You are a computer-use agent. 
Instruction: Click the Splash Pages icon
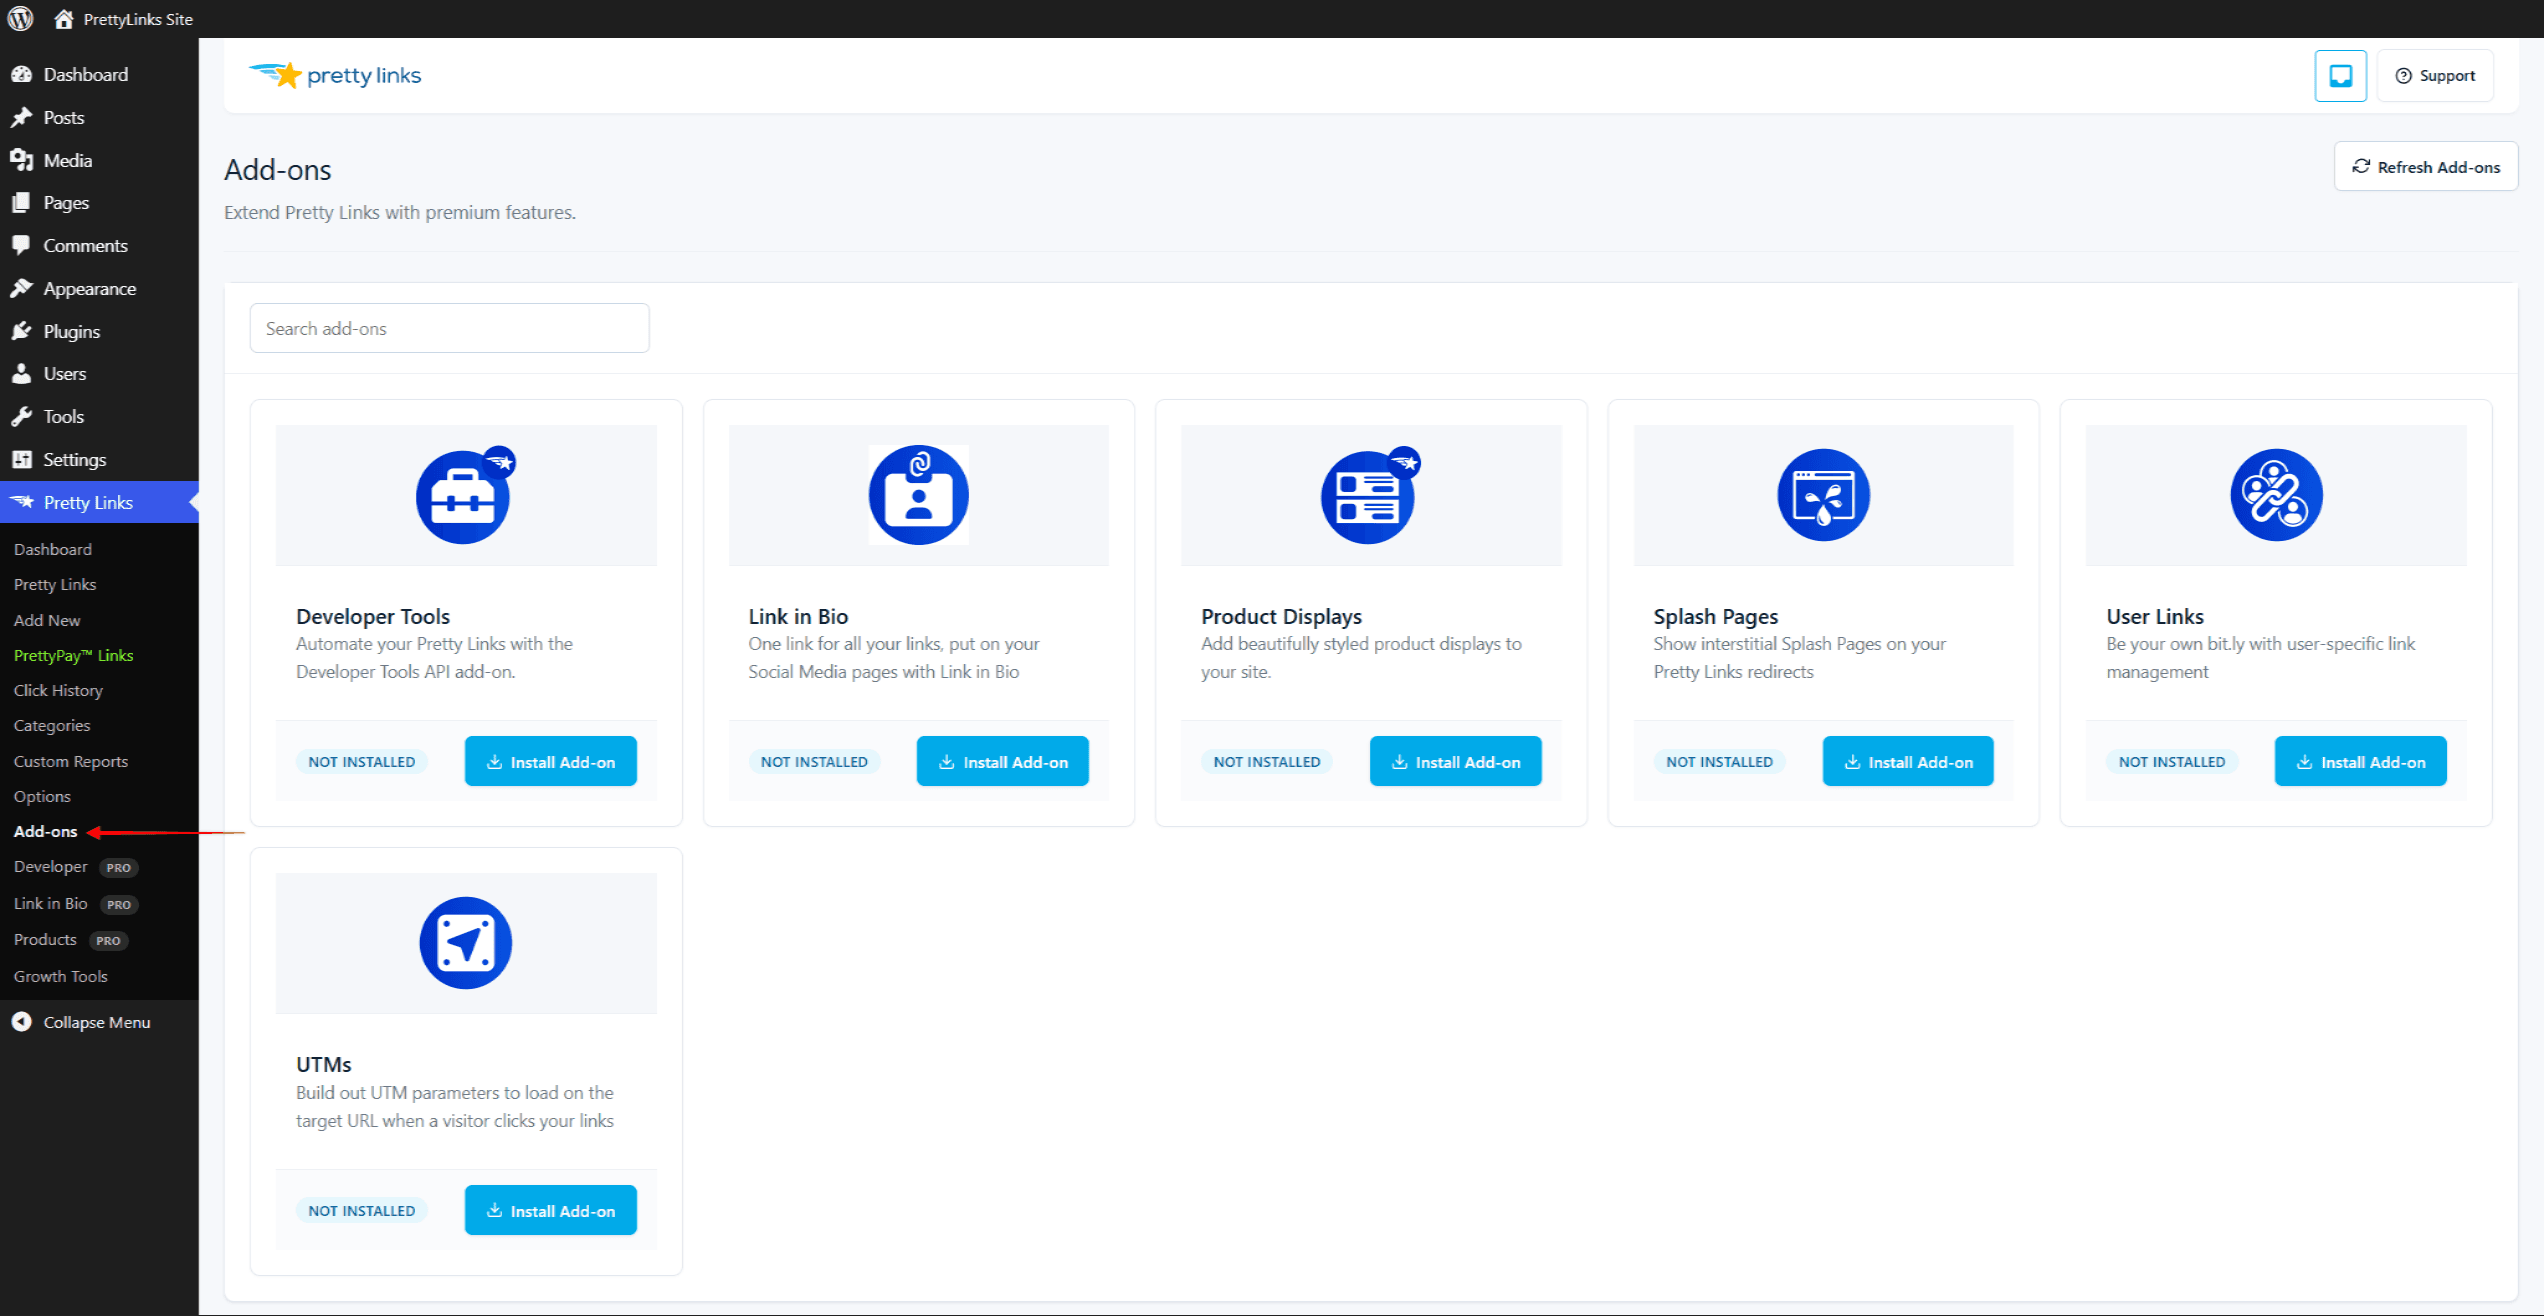click(x=1823, y=495)
